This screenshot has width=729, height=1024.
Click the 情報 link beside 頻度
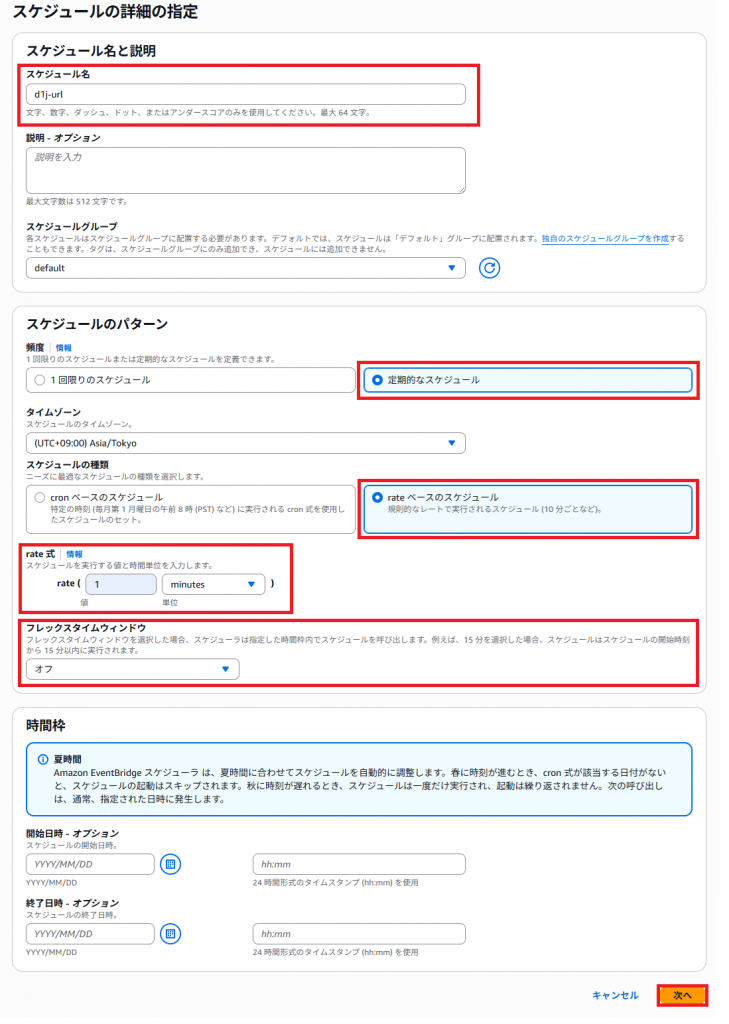pos(64,348)
